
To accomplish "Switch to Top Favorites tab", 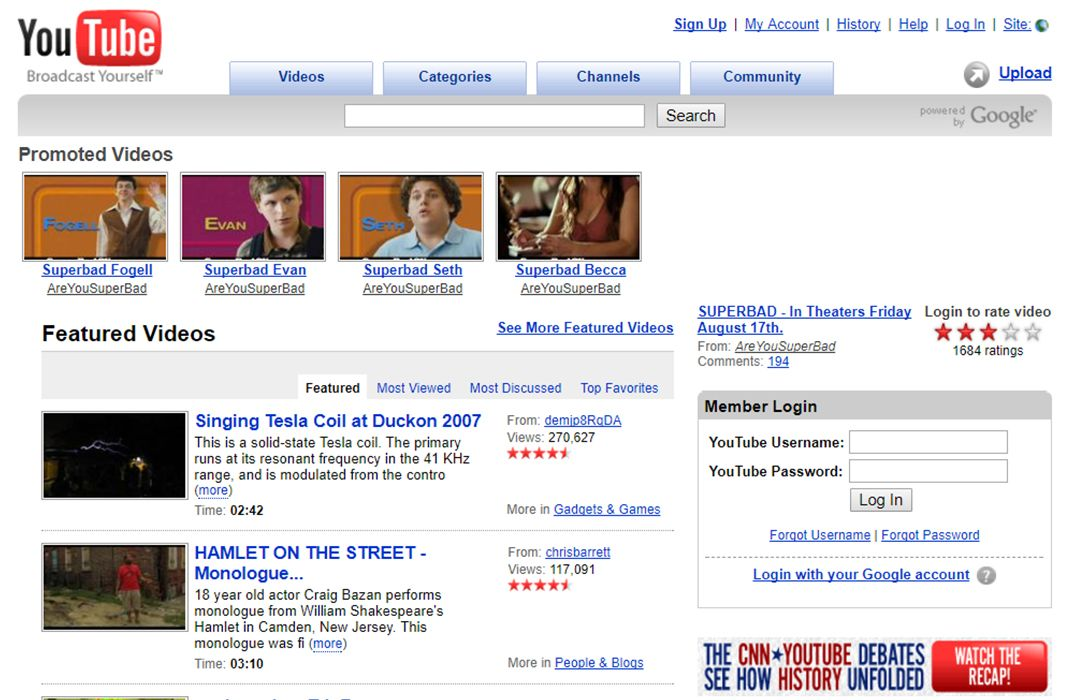I will [x=619, y=388].
